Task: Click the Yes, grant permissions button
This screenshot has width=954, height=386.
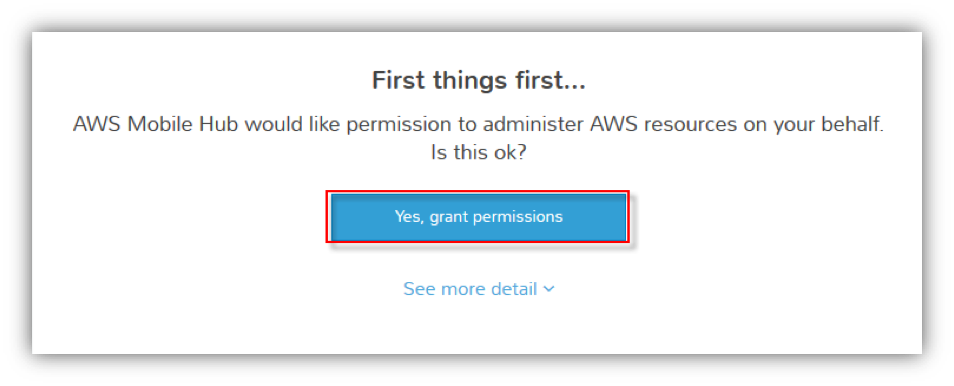Action: click(478, 217)
